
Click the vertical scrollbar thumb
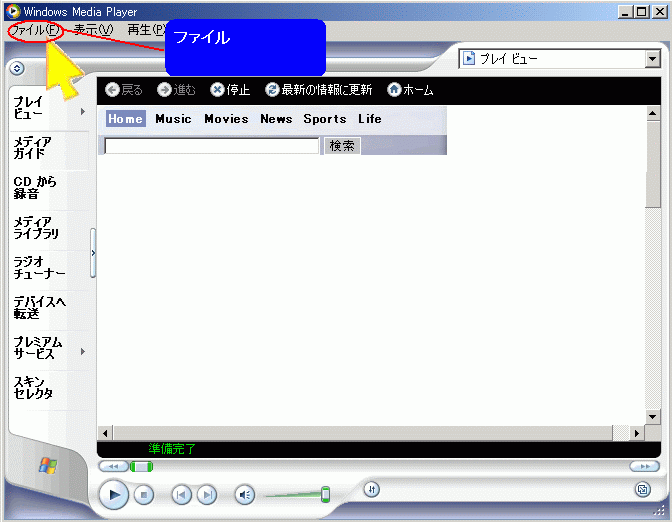tap(653, 165)
